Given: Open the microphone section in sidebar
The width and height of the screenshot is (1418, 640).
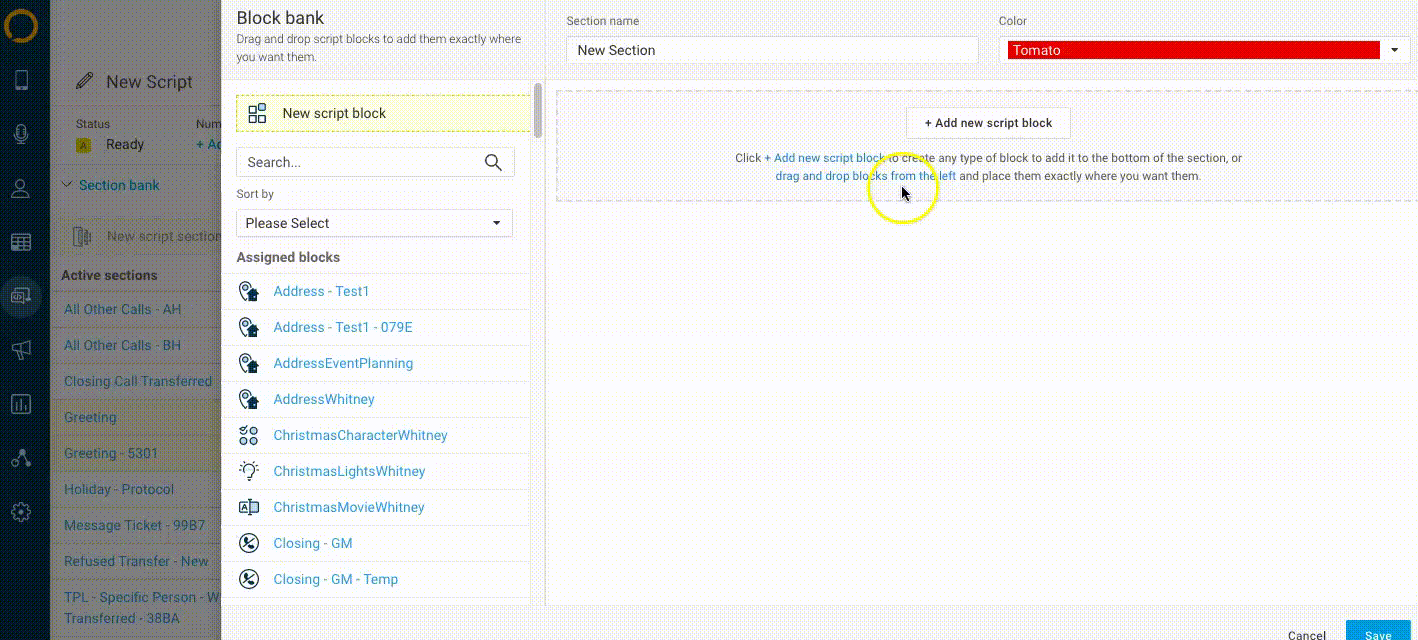Looking at the screenshot, I should 21,135.
